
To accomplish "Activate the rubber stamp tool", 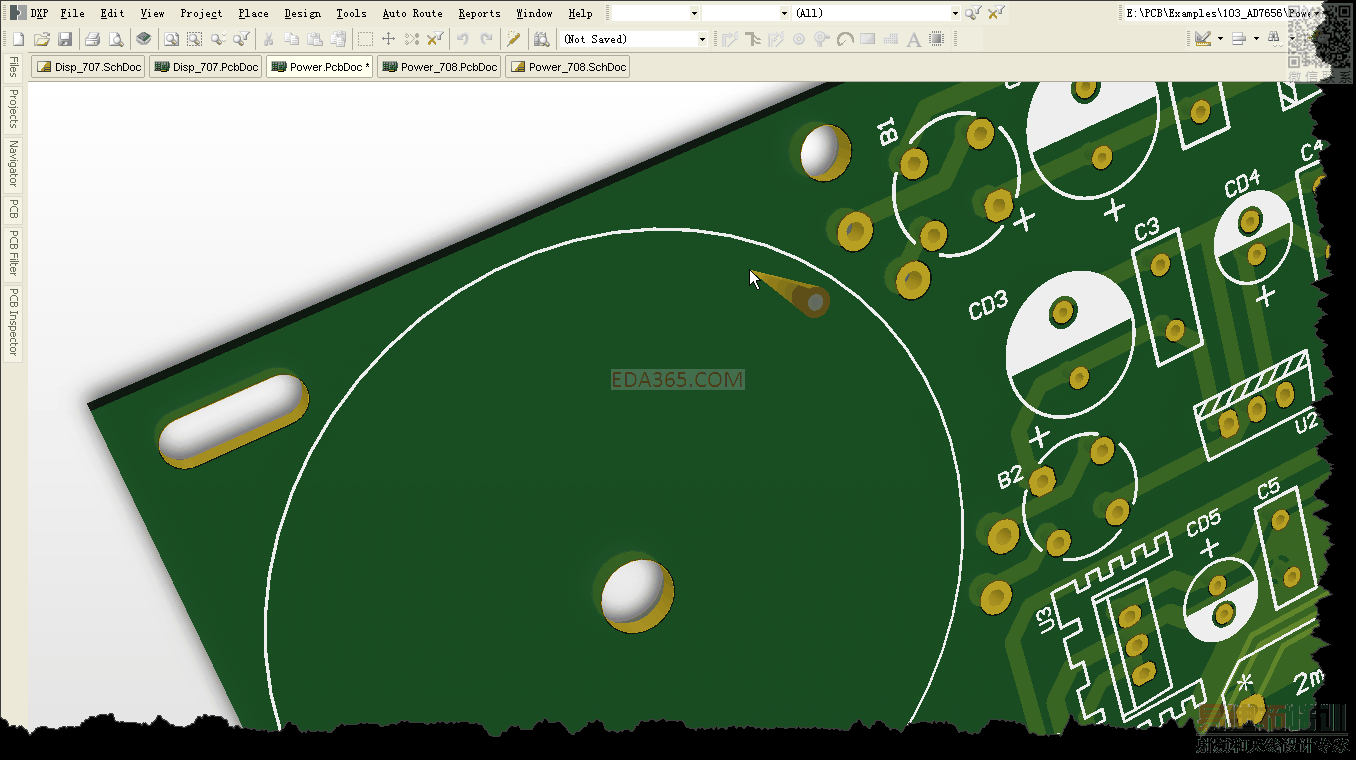I will 338,39.
